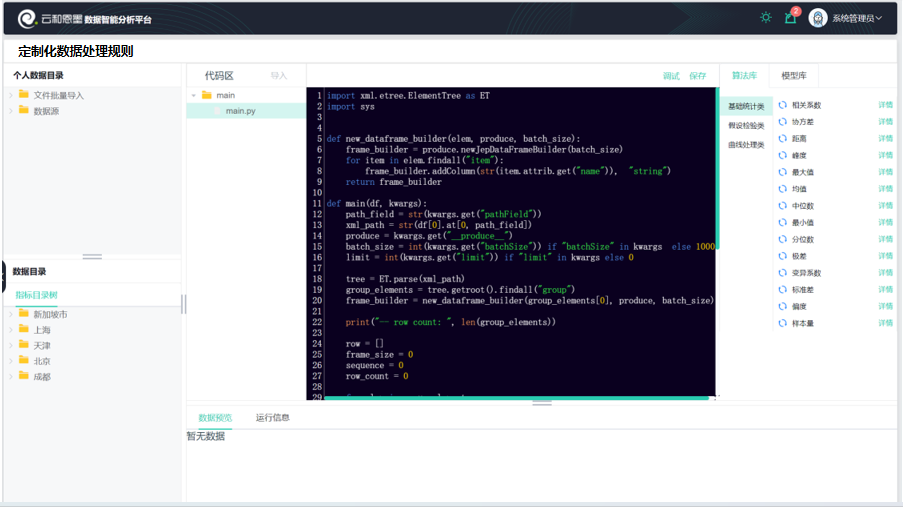Expand the 北京 node arrow
903x507 pixels.
point(11,361)
